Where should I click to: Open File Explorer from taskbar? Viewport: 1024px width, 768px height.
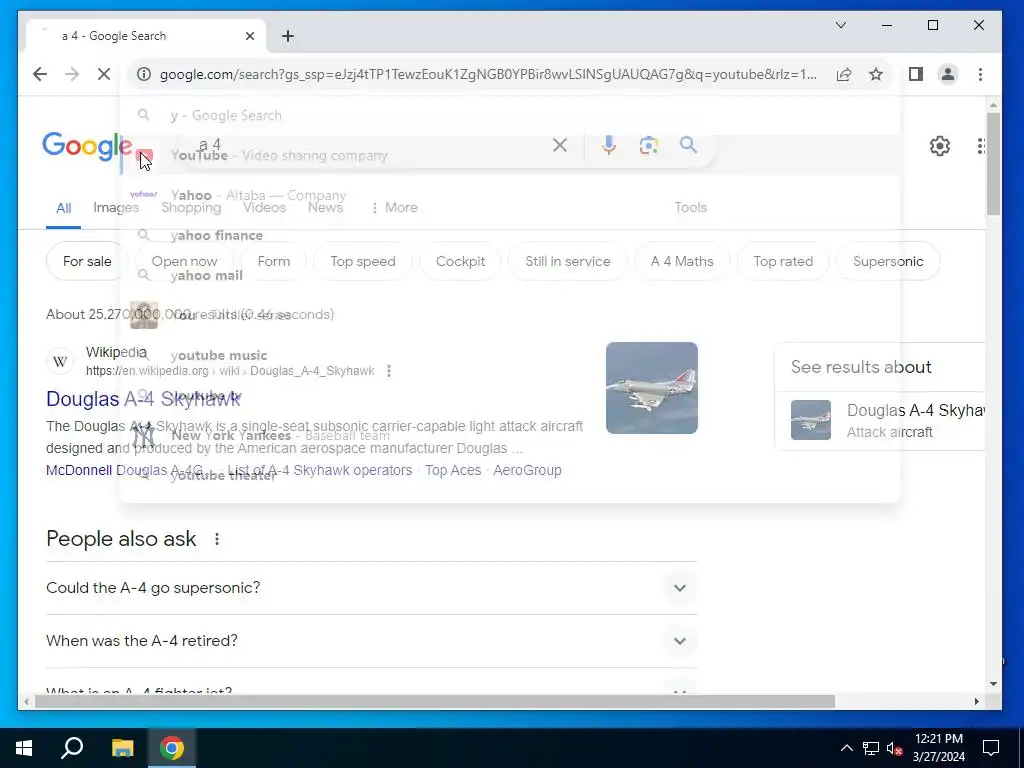(x=122, y=748)
